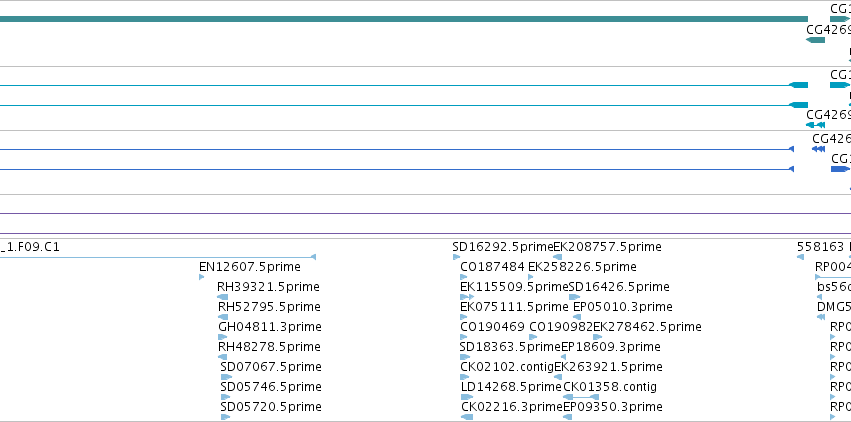Select the GH04811.3prime label
The width and height of the screenshot is (851, 422).
tap(270, 327)
